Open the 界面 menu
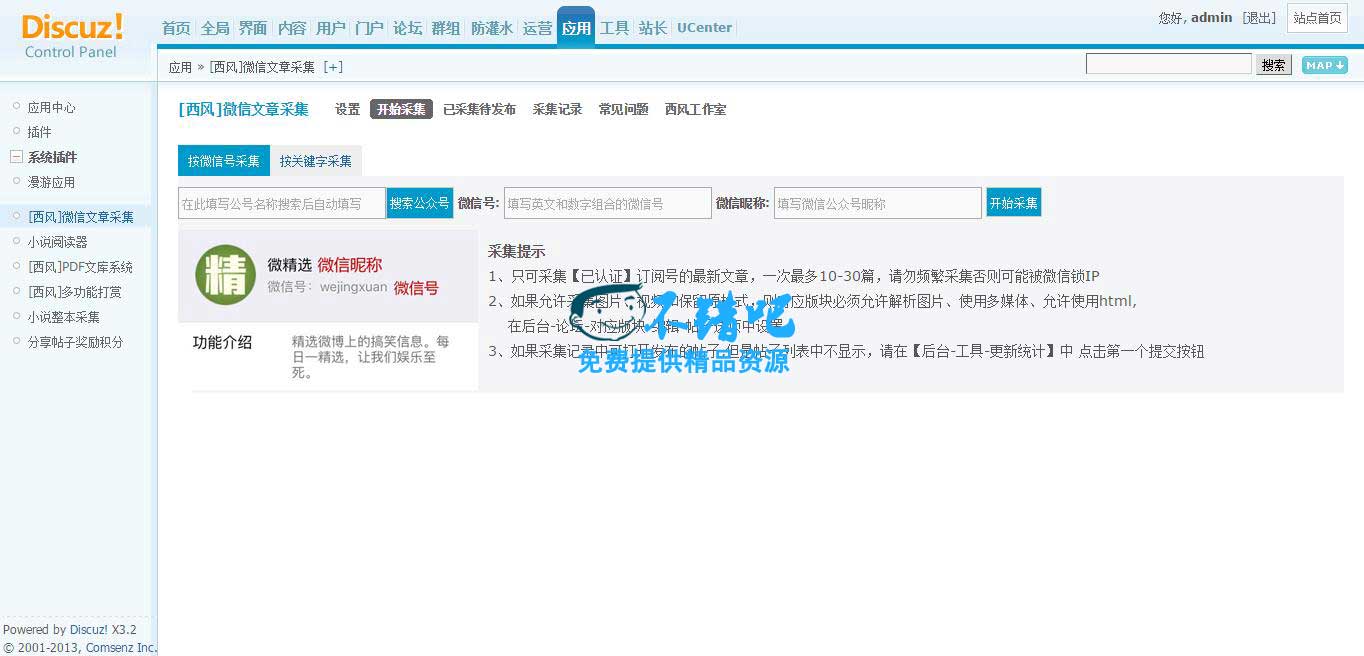This screenshot has height=656, width=1364. [x=253, y=28]
